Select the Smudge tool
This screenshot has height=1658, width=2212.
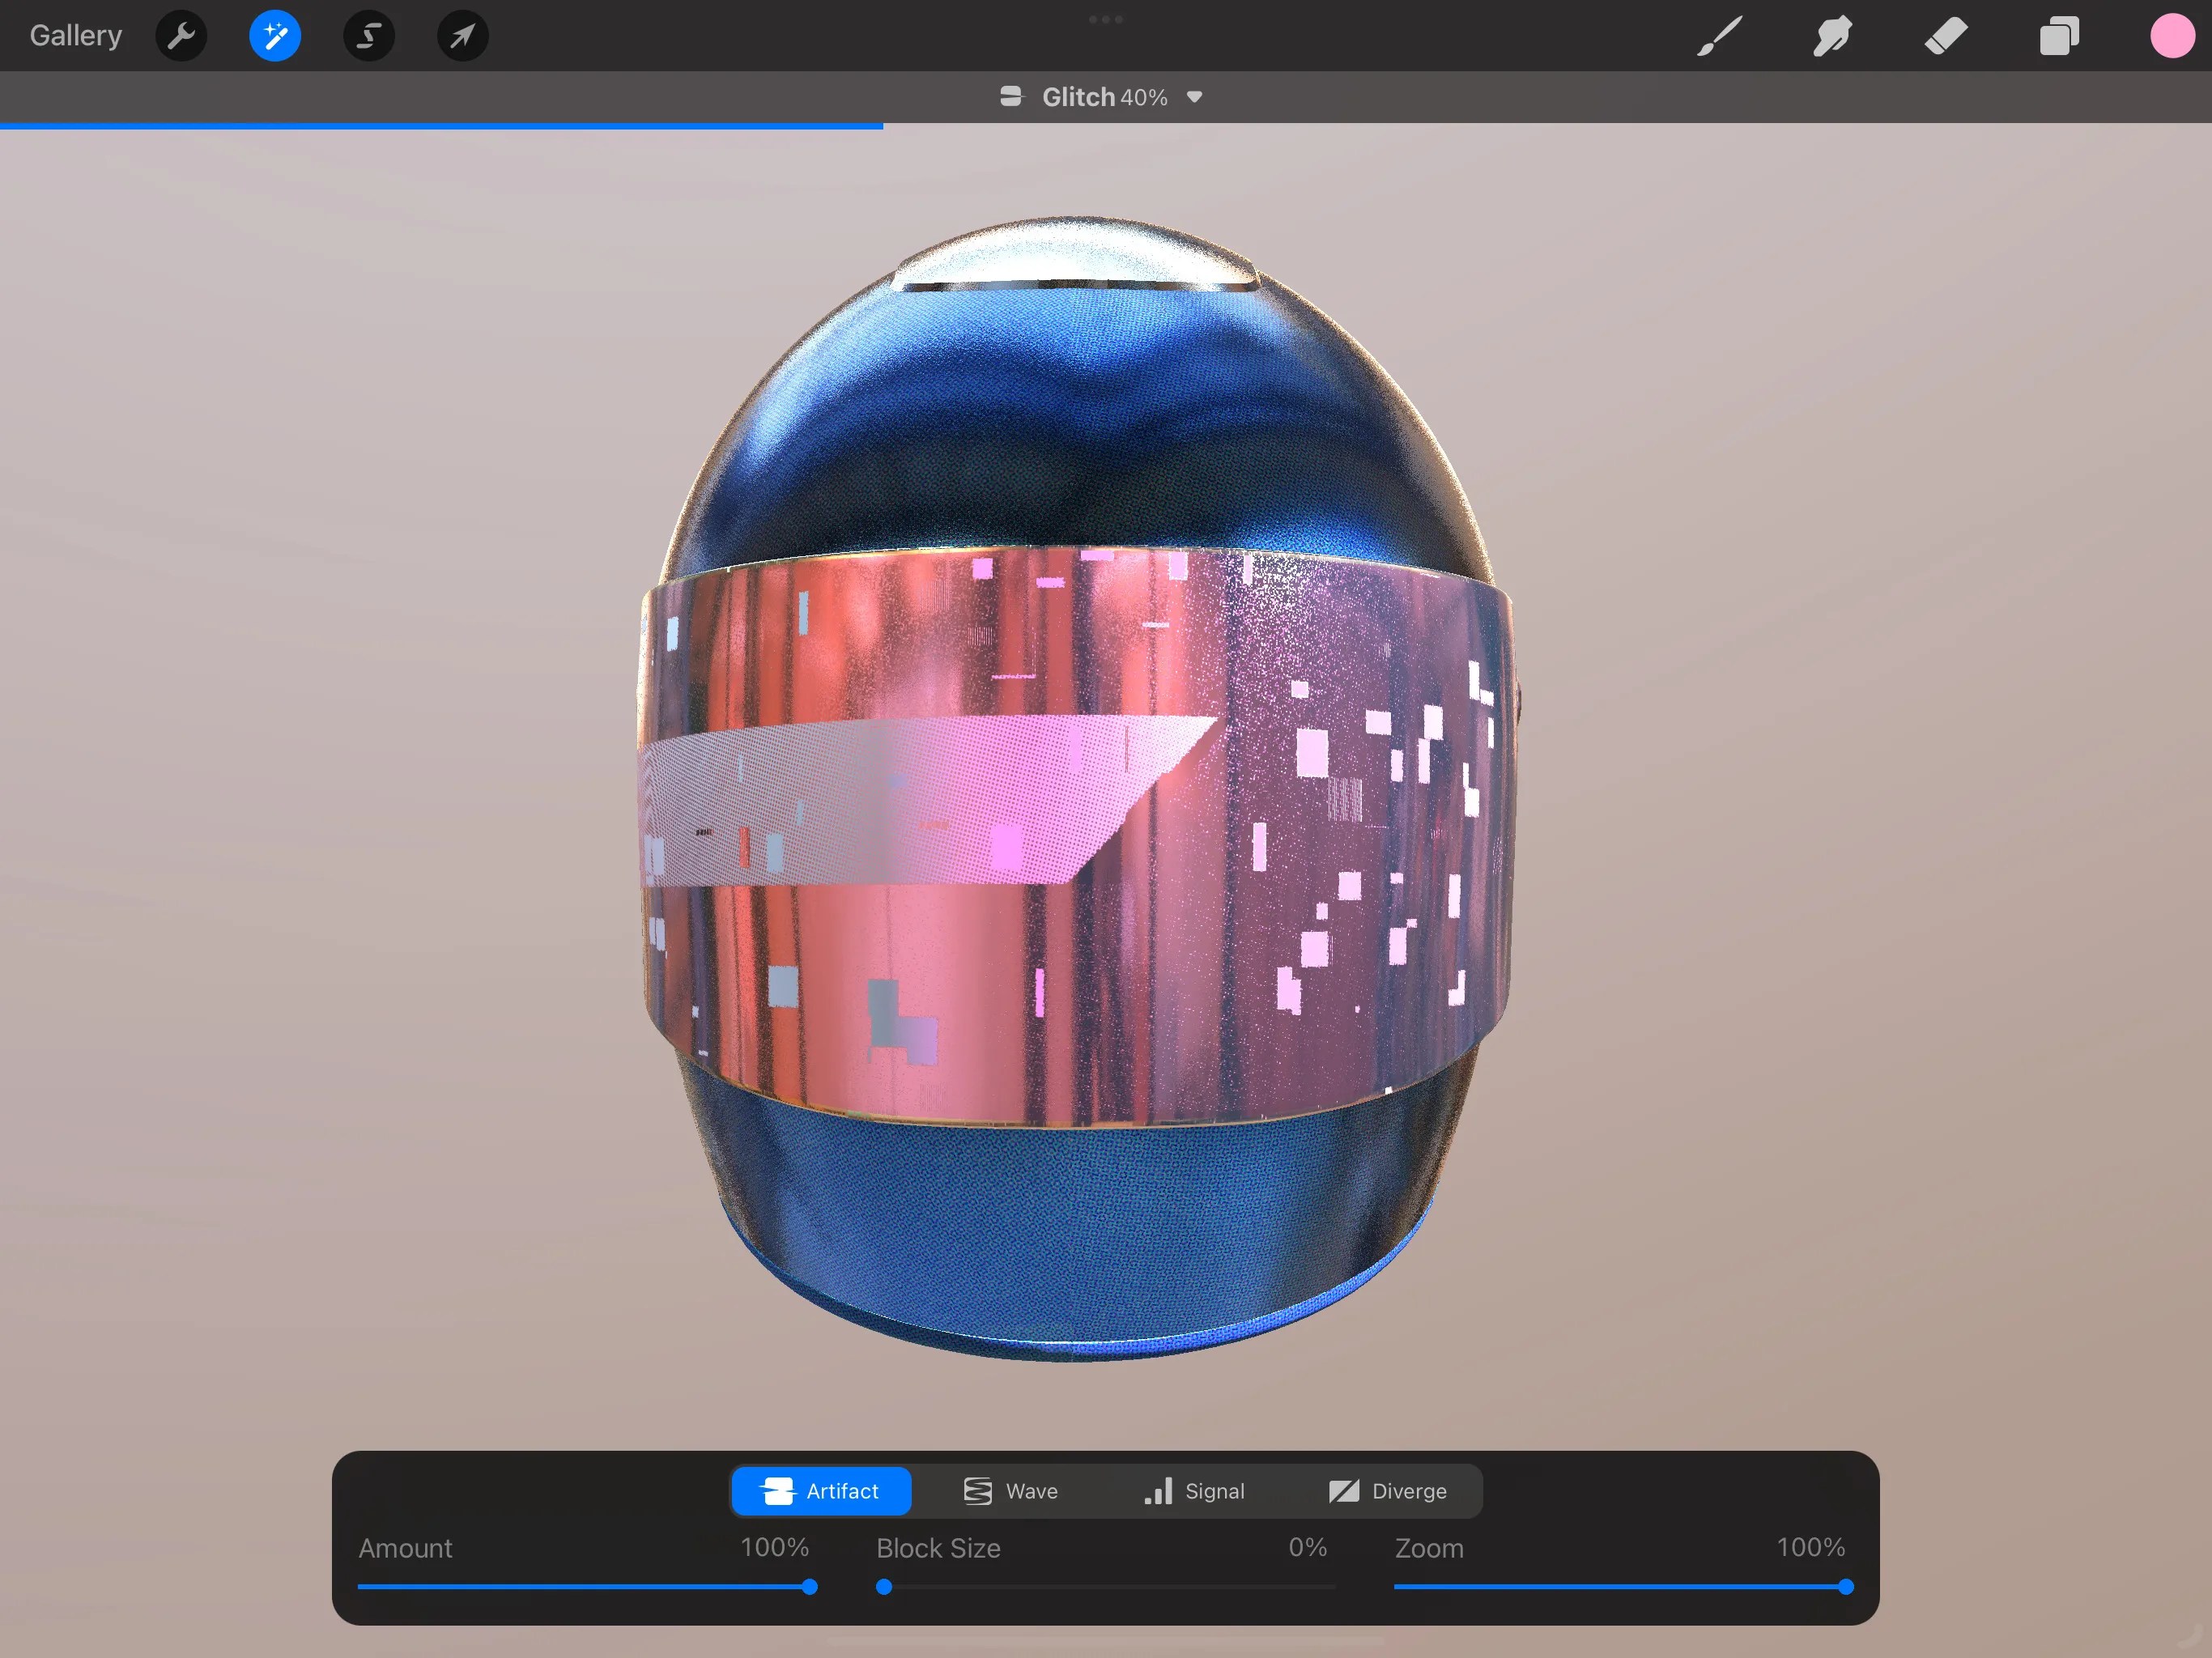pyautogui.click(x=1832, y=35)
